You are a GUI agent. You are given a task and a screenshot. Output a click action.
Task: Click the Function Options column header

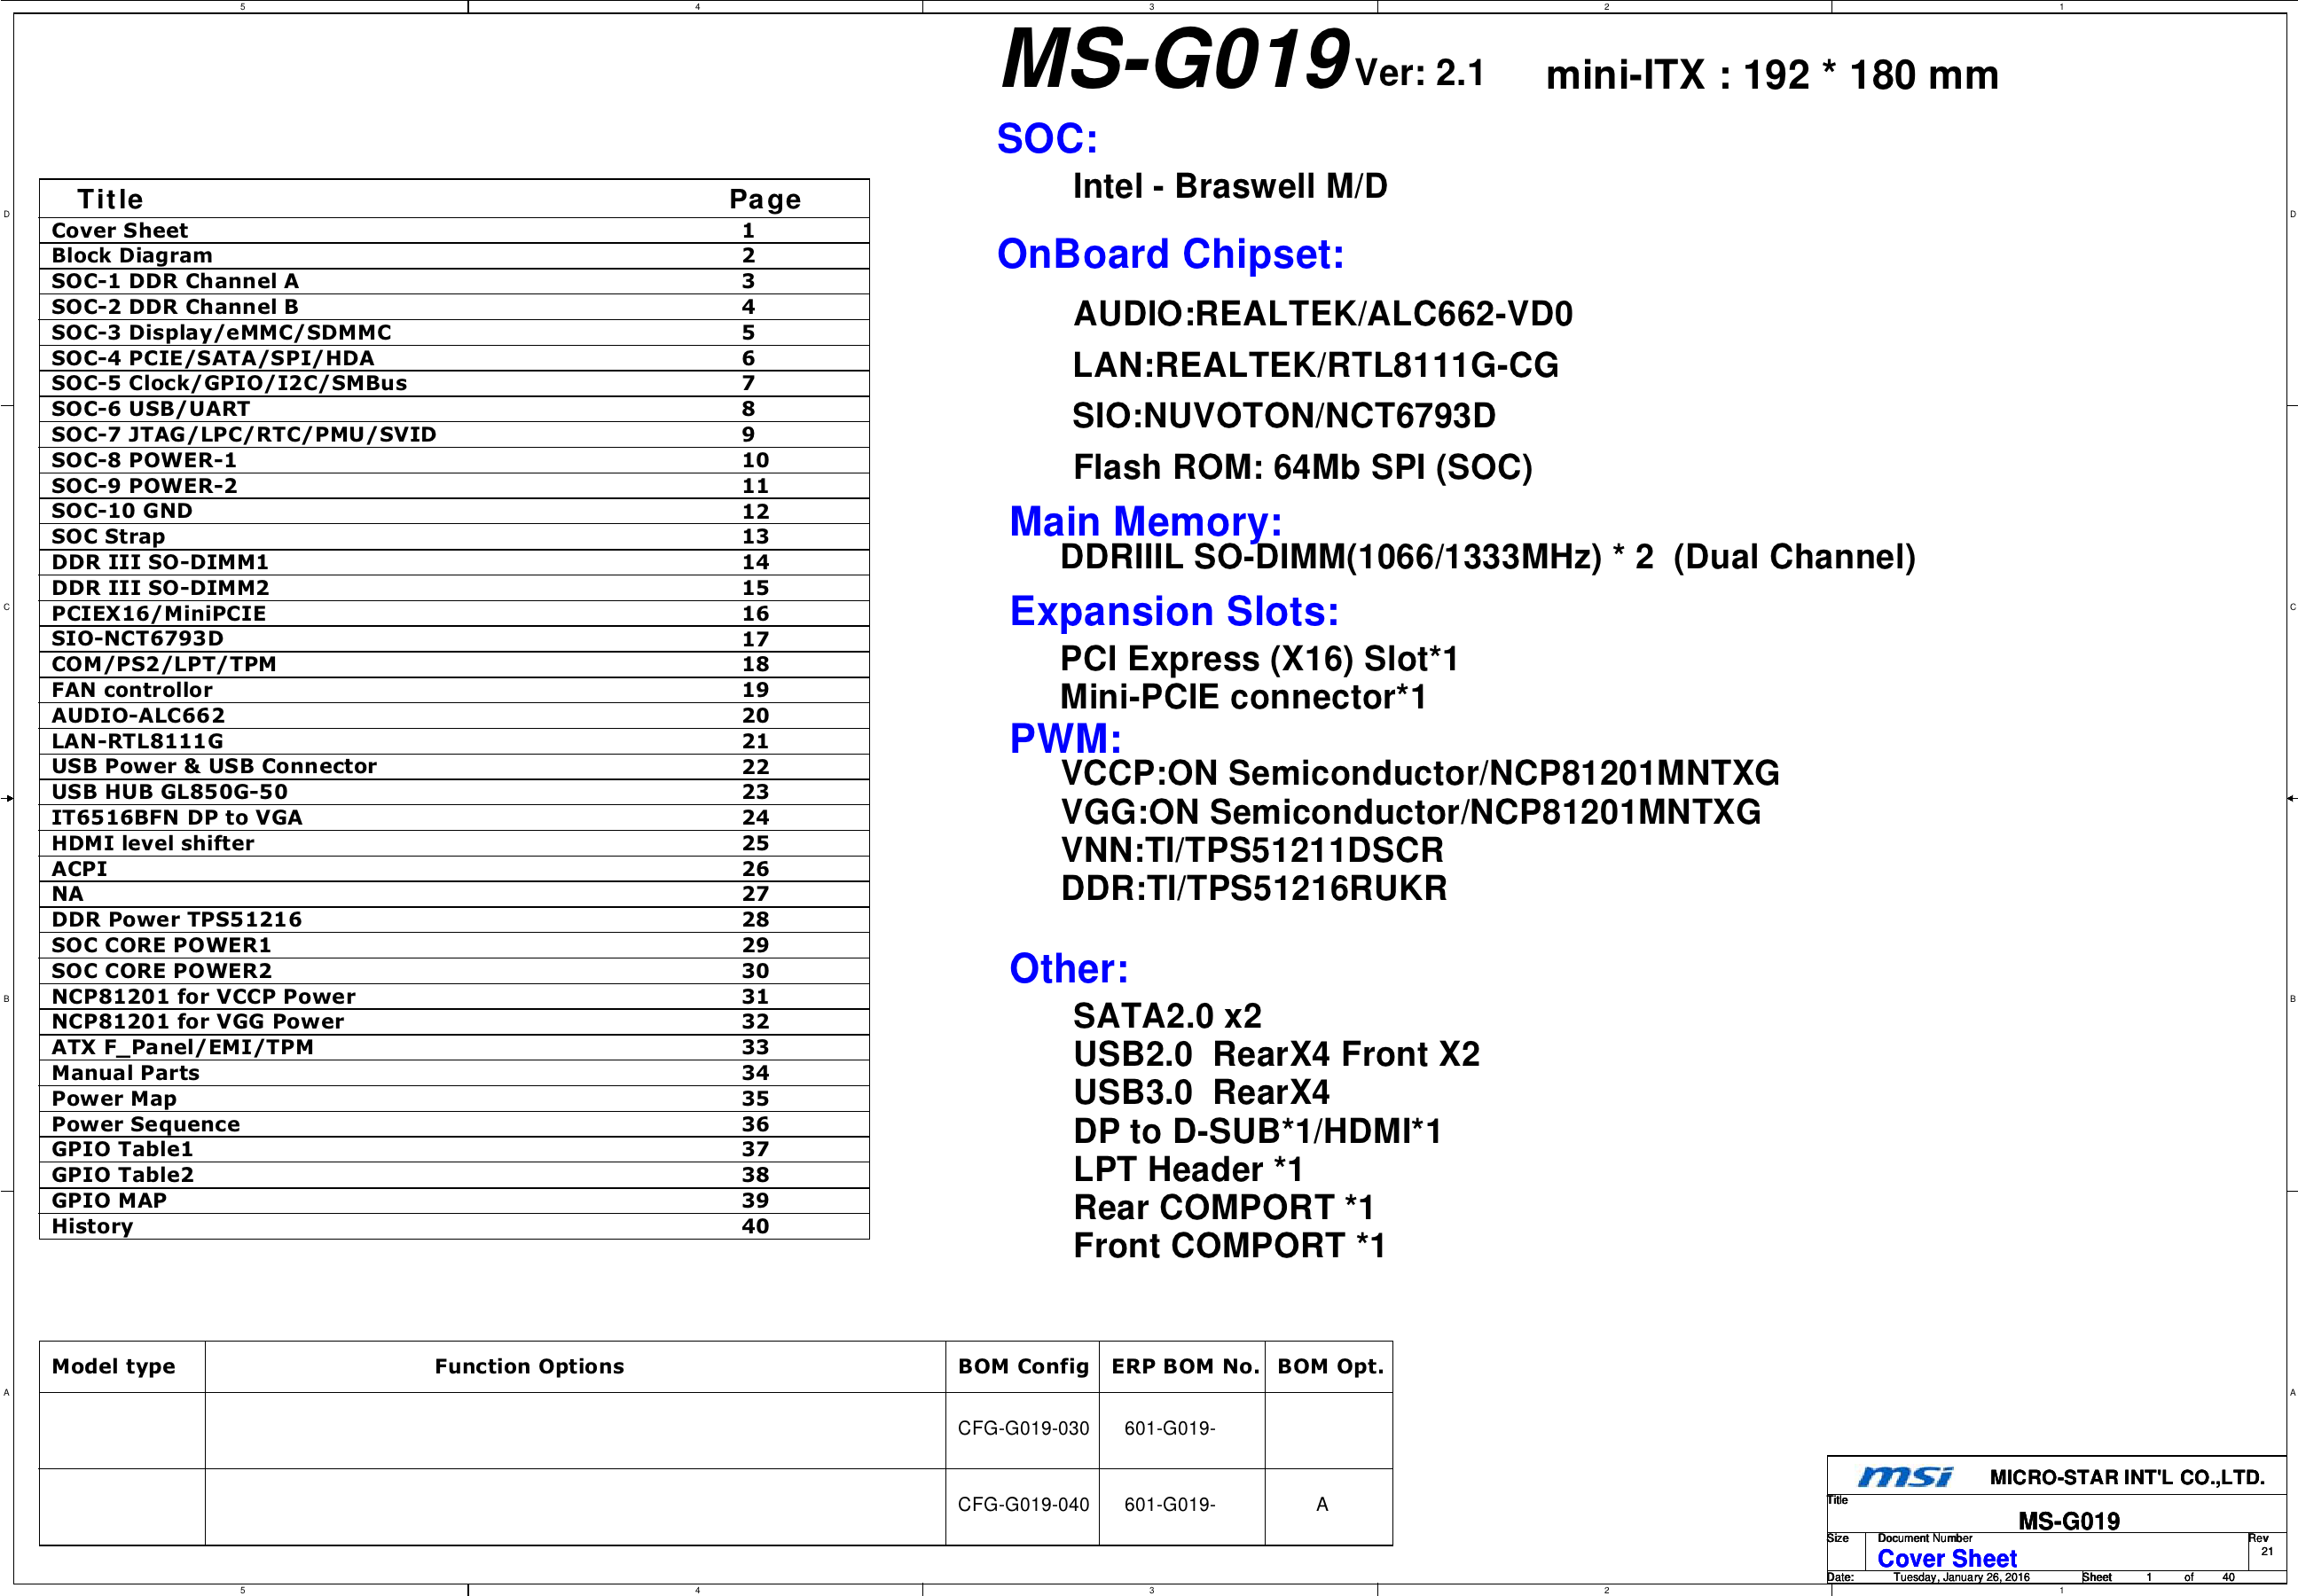[x=529, y=1366]
